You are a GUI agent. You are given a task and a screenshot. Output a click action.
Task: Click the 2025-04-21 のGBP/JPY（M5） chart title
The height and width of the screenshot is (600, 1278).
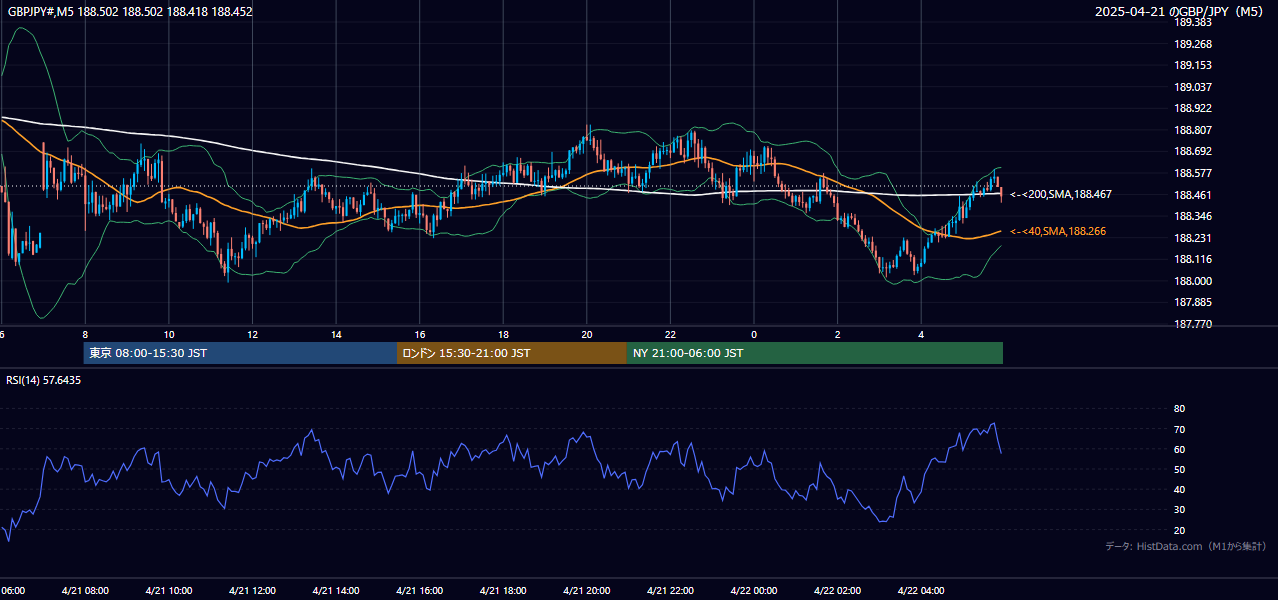coord(1181,12)
